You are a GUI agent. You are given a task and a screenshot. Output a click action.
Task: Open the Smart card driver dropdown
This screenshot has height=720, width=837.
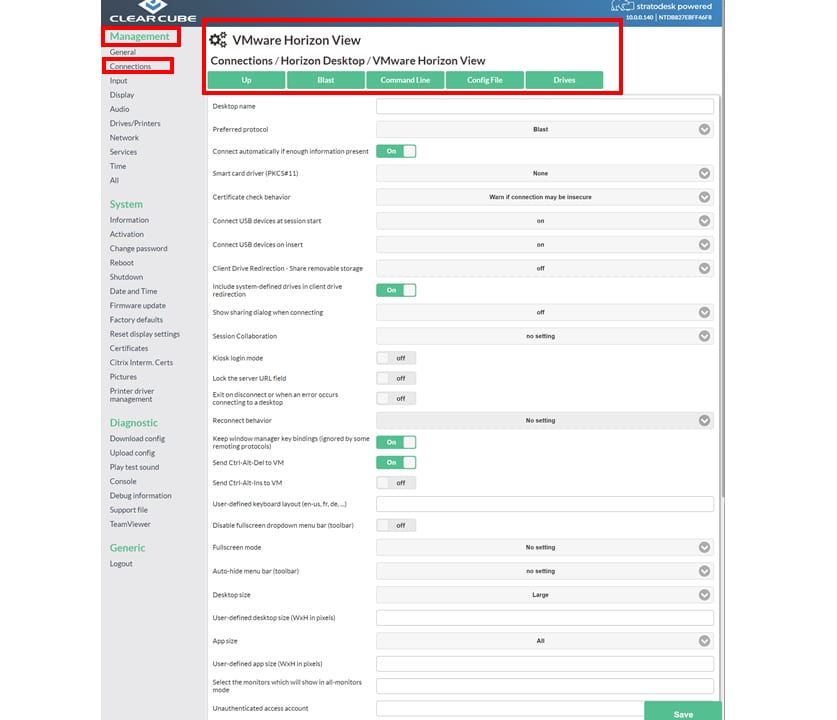coord(544,173)
